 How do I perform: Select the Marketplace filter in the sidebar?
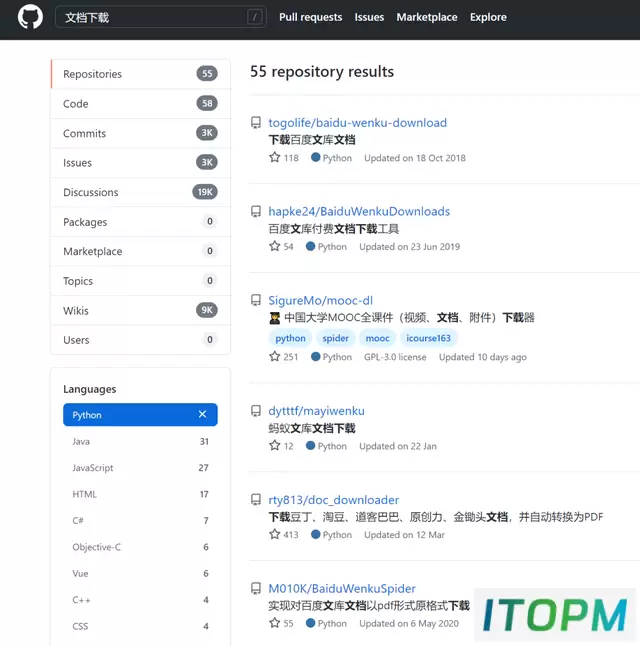tap(141, 251)
